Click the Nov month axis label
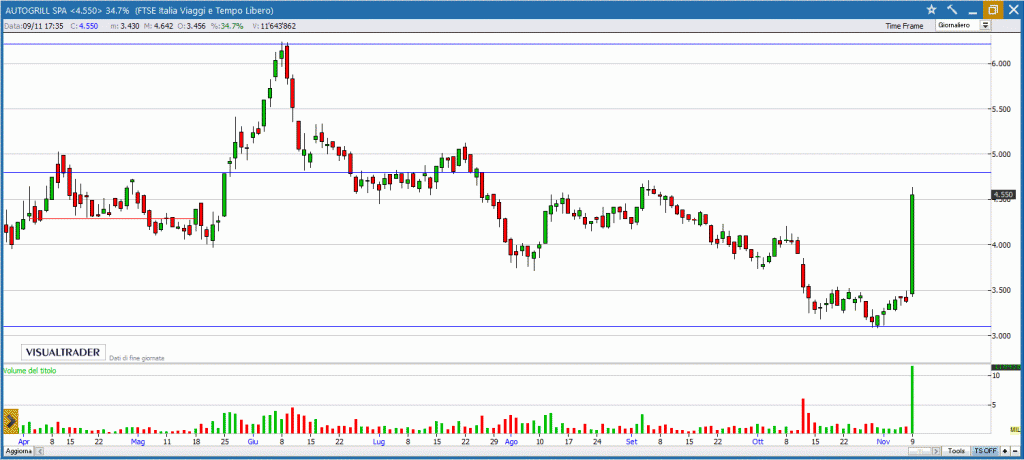 click(884, 441)
